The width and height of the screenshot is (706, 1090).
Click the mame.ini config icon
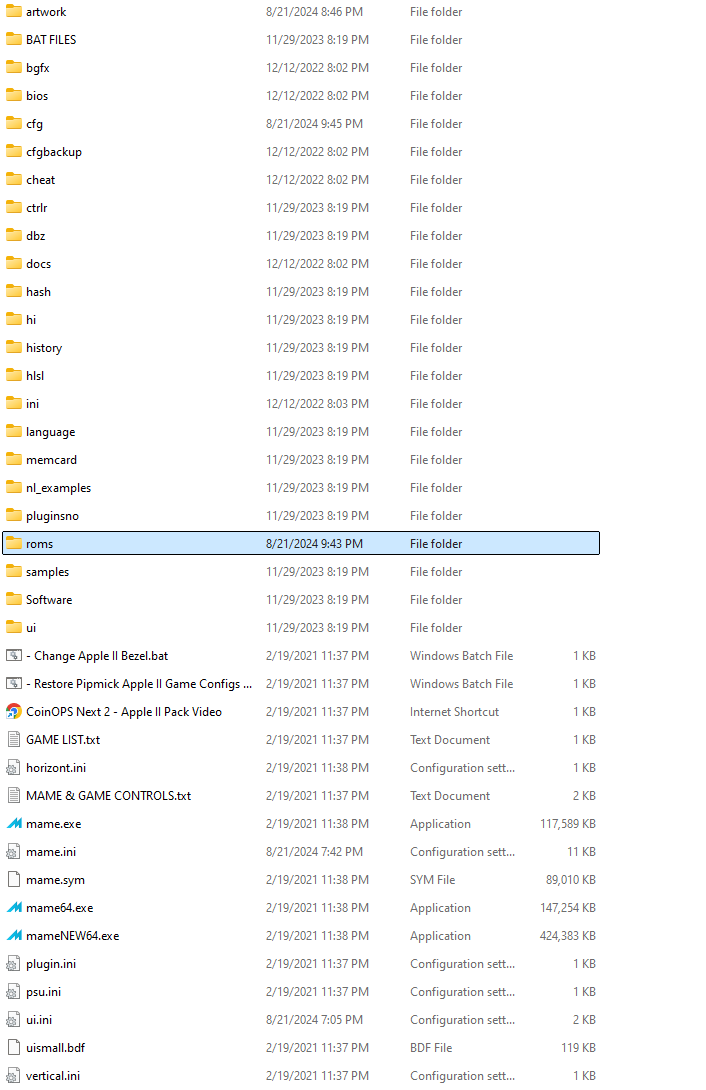pos(14,852)
